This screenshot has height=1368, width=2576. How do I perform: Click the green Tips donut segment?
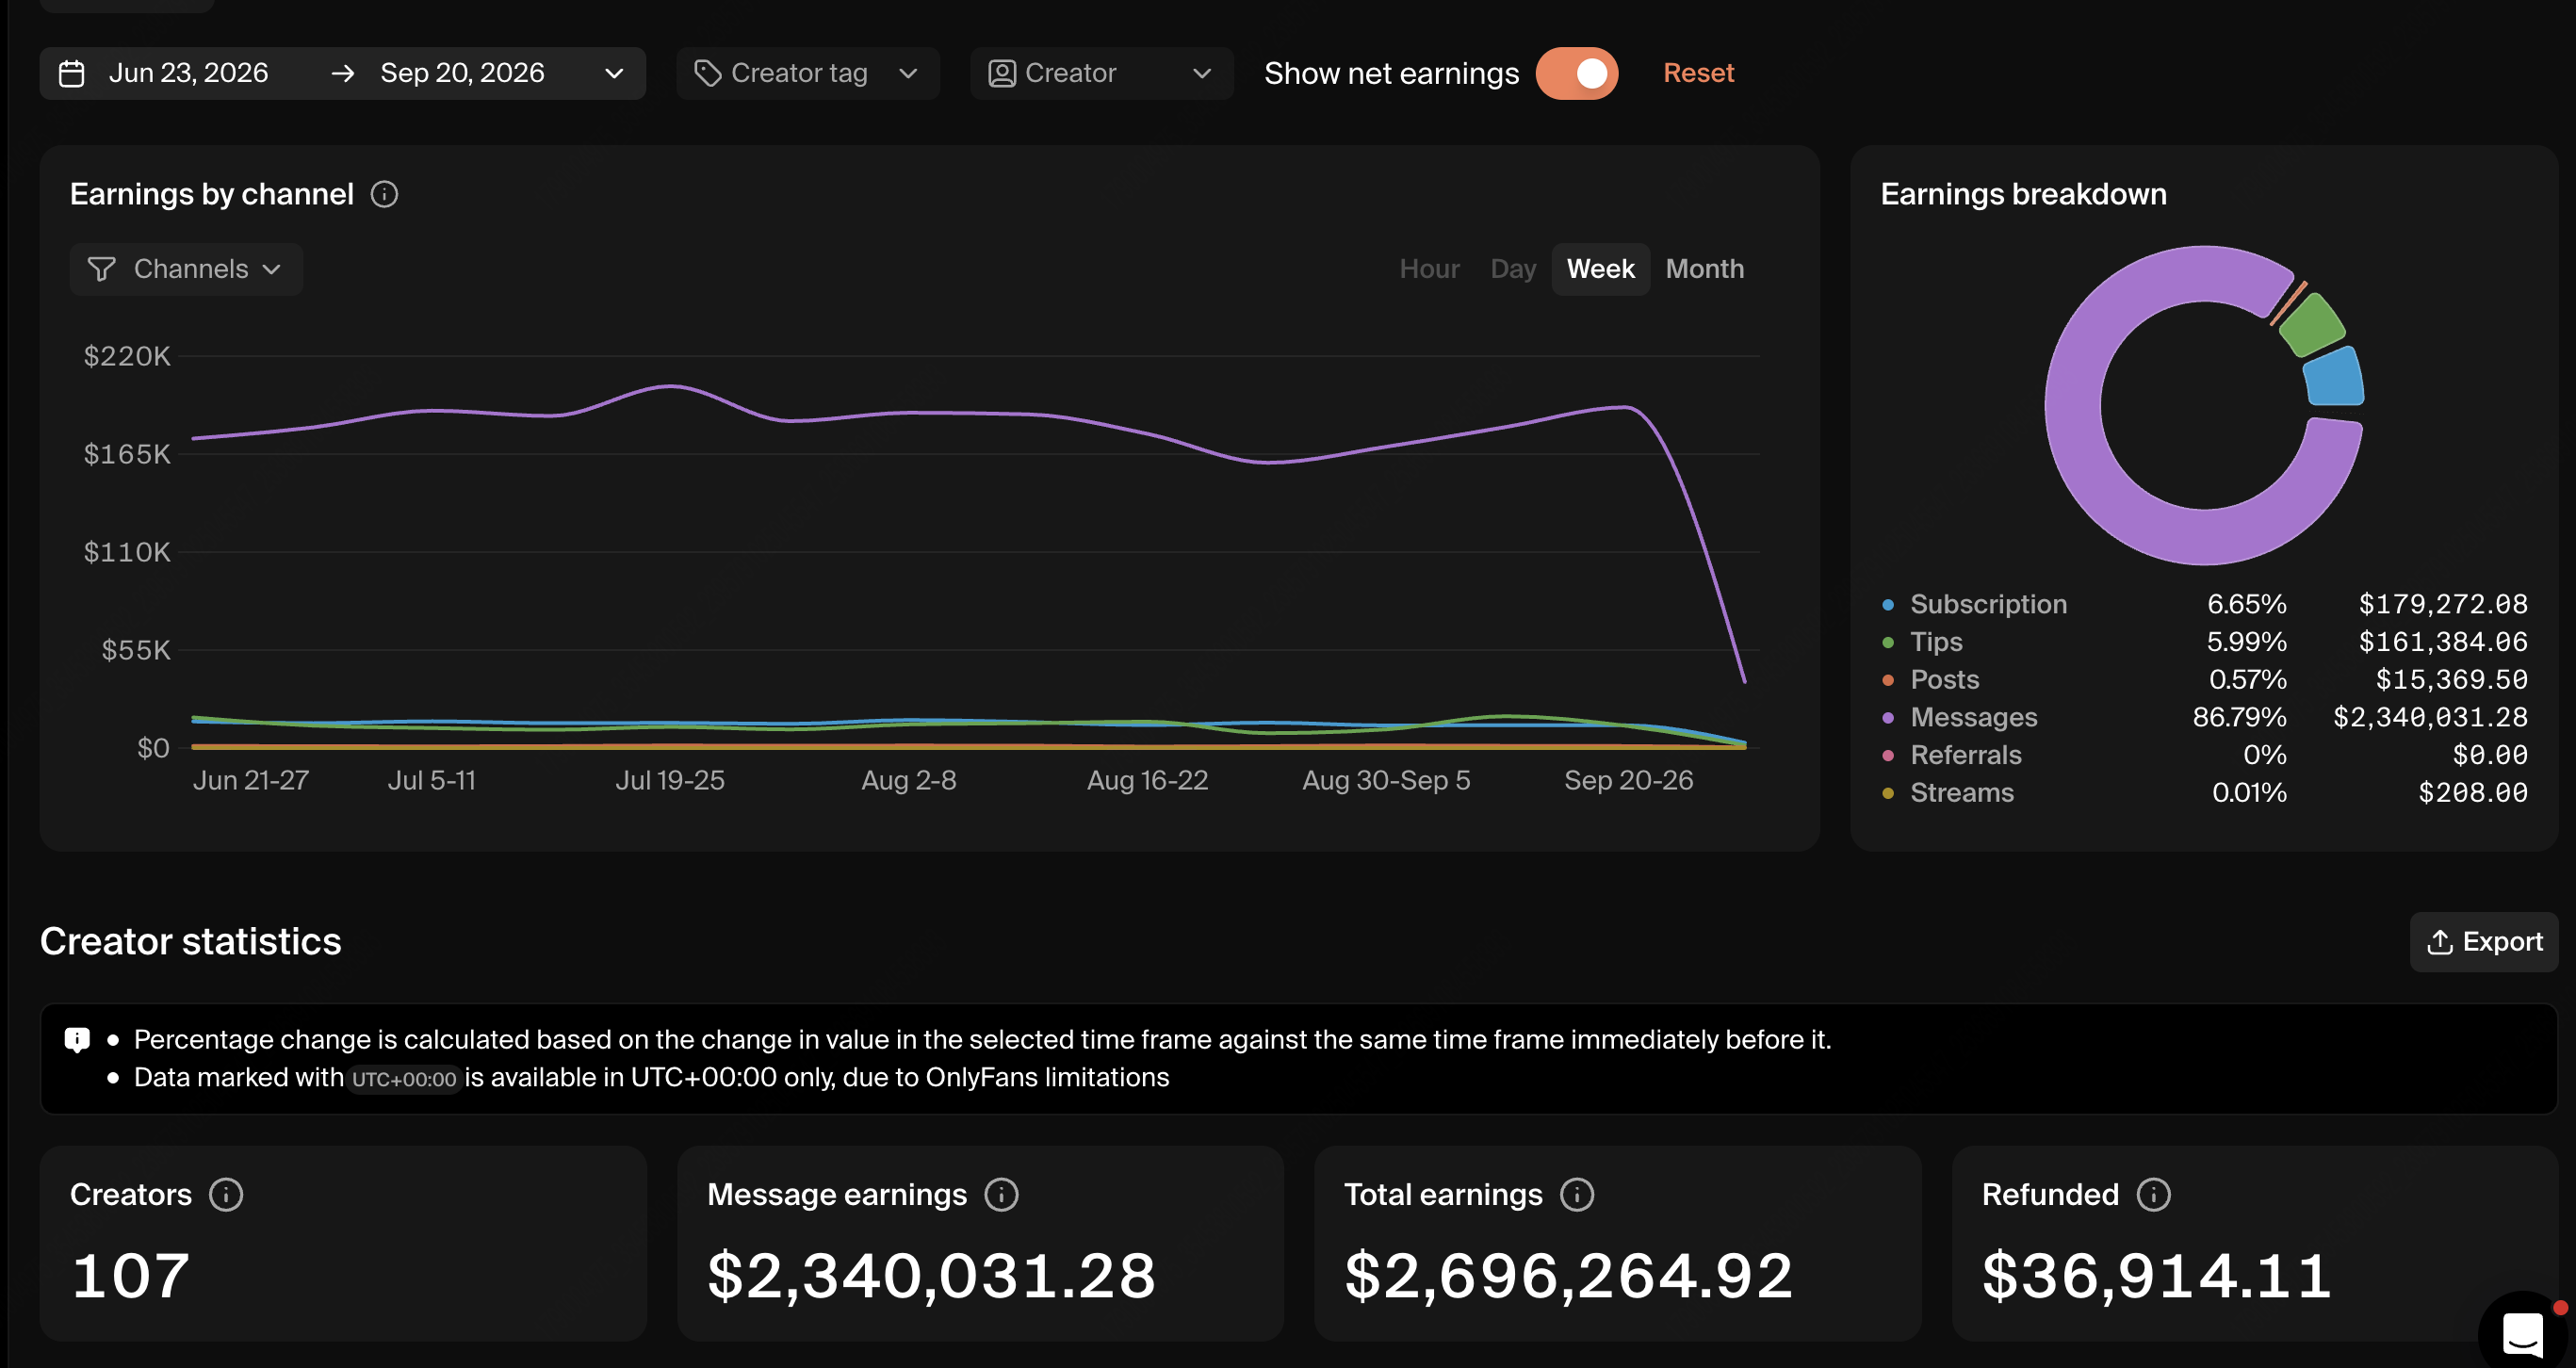(2312, 325)
